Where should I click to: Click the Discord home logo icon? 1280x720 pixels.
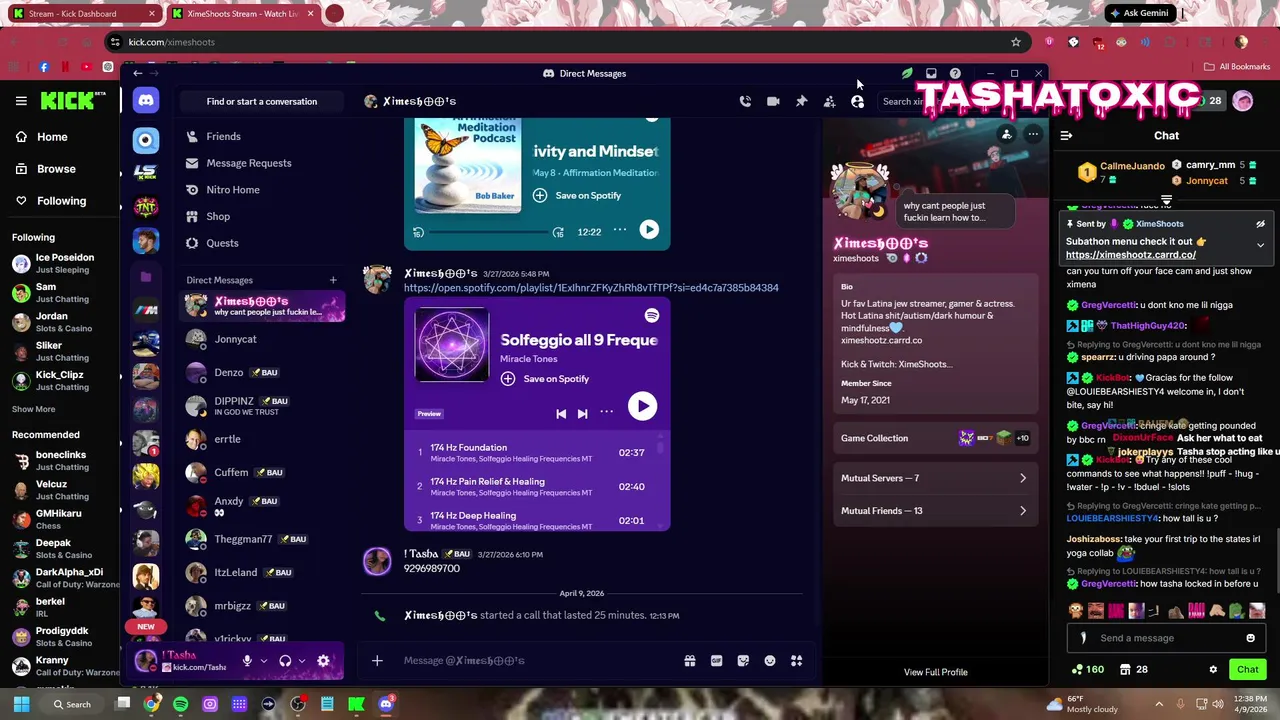(146, 101)
